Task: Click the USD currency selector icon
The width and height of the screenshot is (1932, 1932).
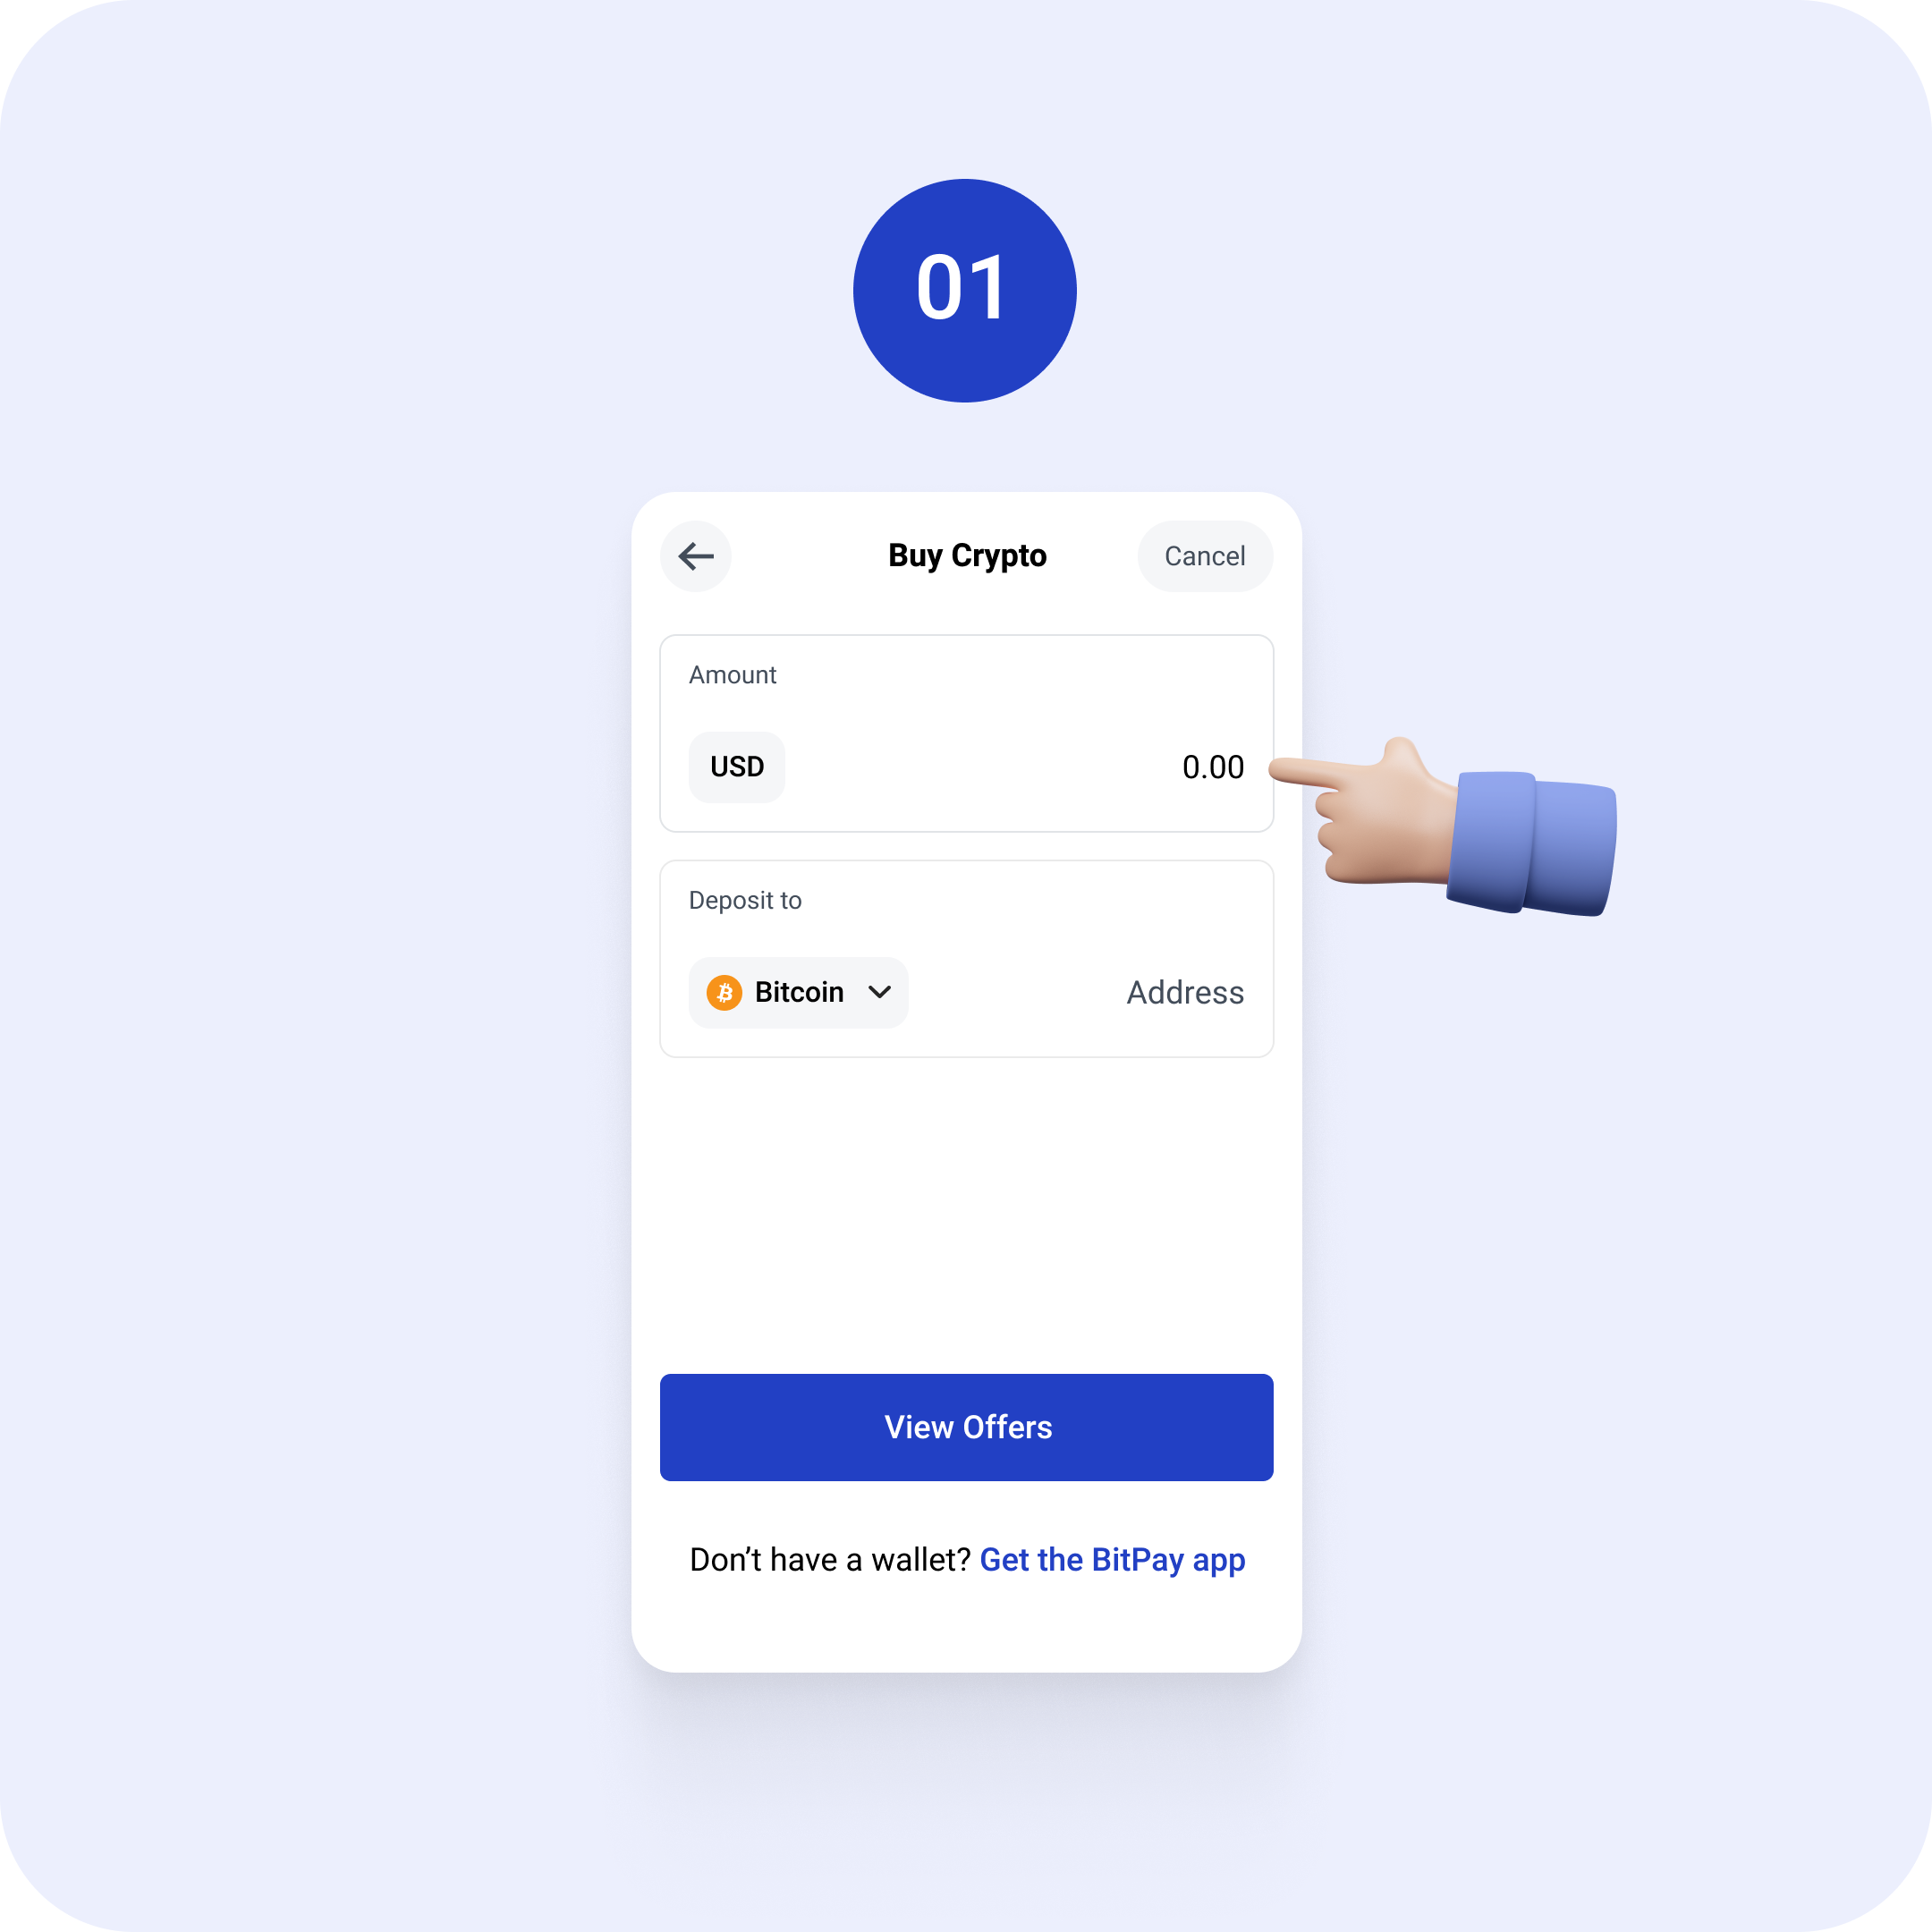Action: (736, 765)
